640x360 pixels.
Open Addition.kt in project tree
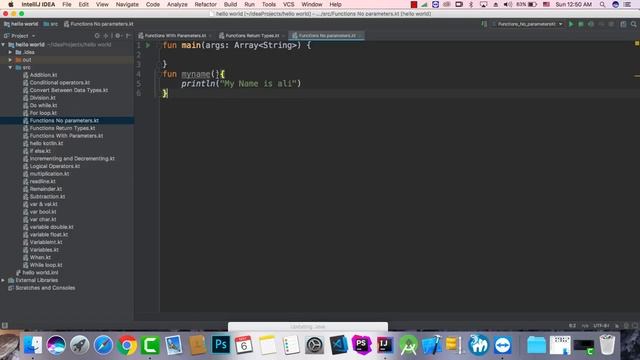tap(43, 75)
